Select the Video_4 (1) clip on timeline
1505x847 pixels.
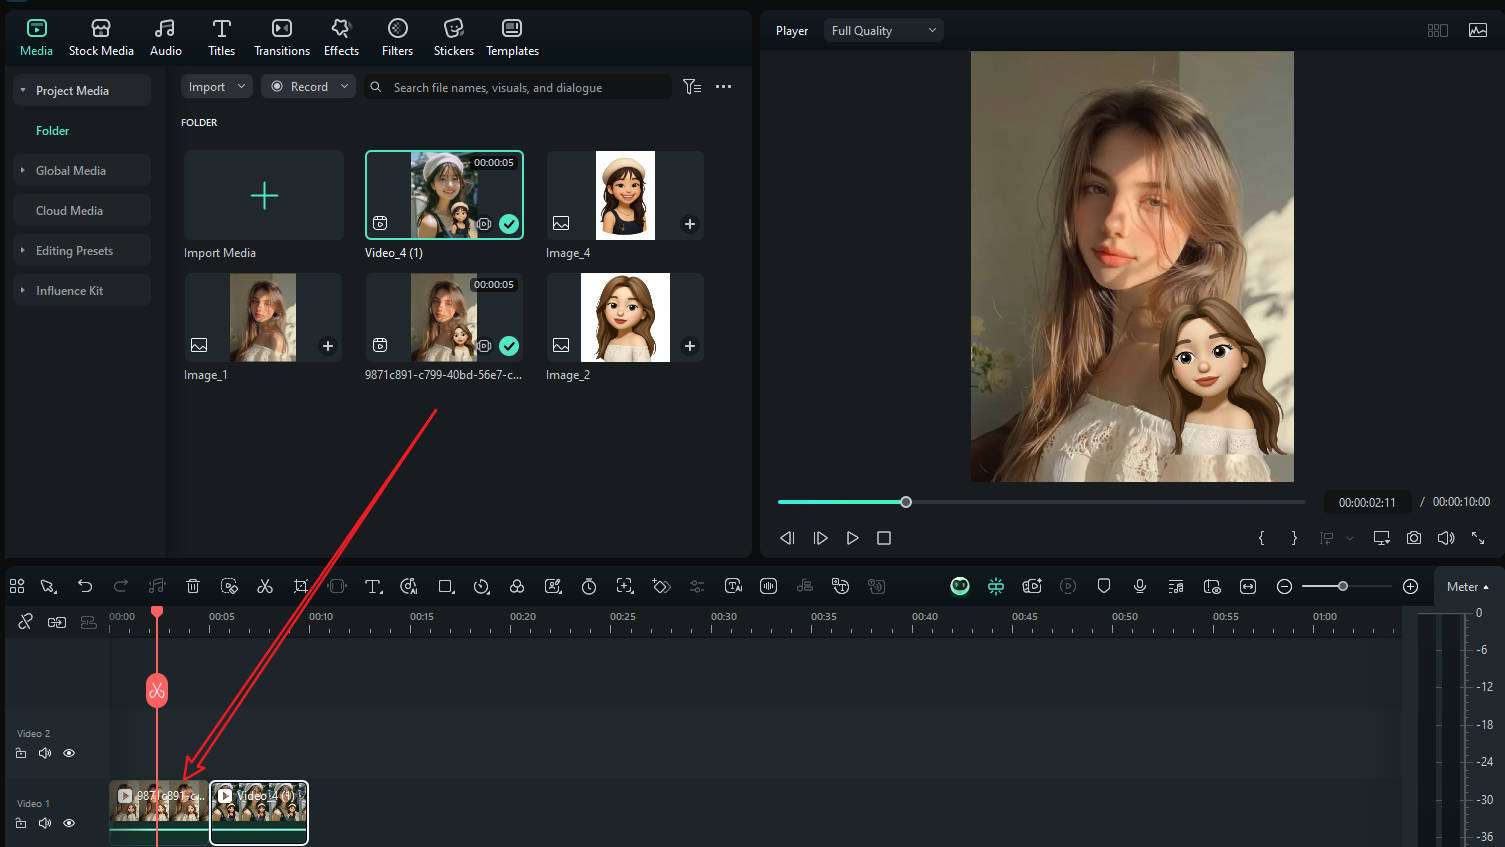[259, 812]
